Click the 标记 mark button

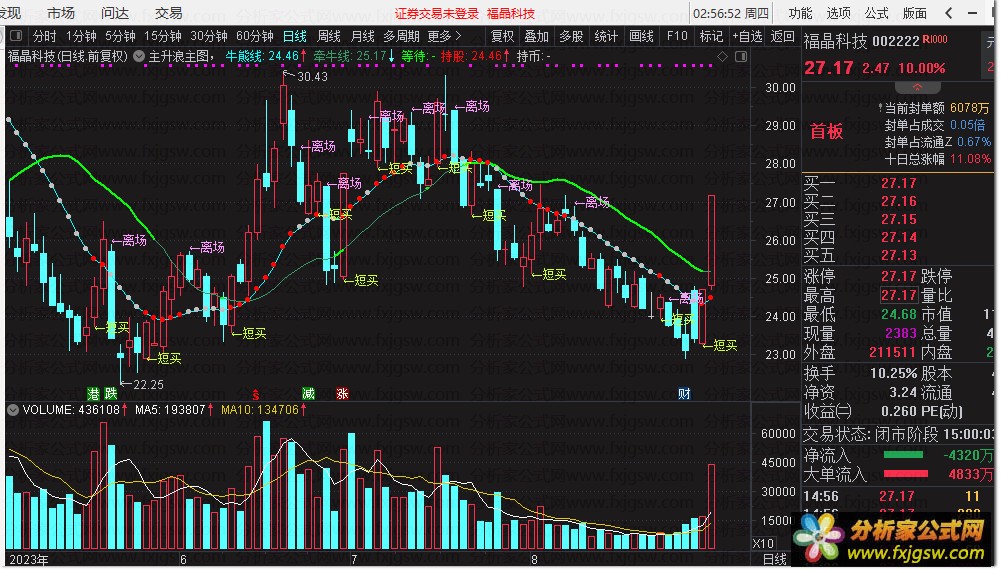point(711,36)
